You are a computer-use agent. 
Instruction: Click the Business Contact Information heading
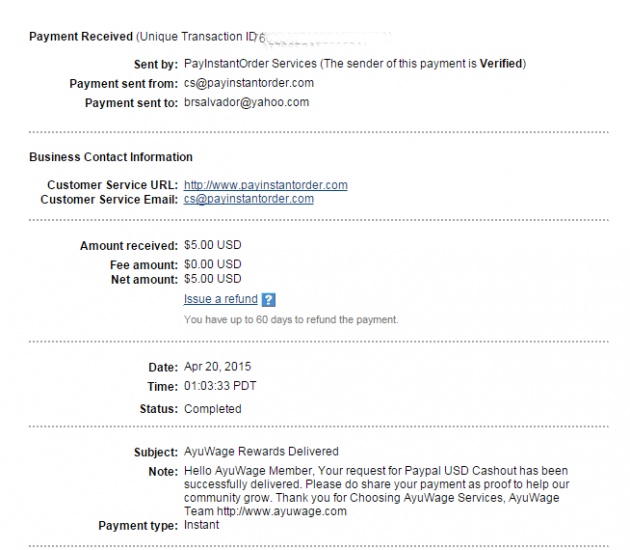tap(111, 157)
